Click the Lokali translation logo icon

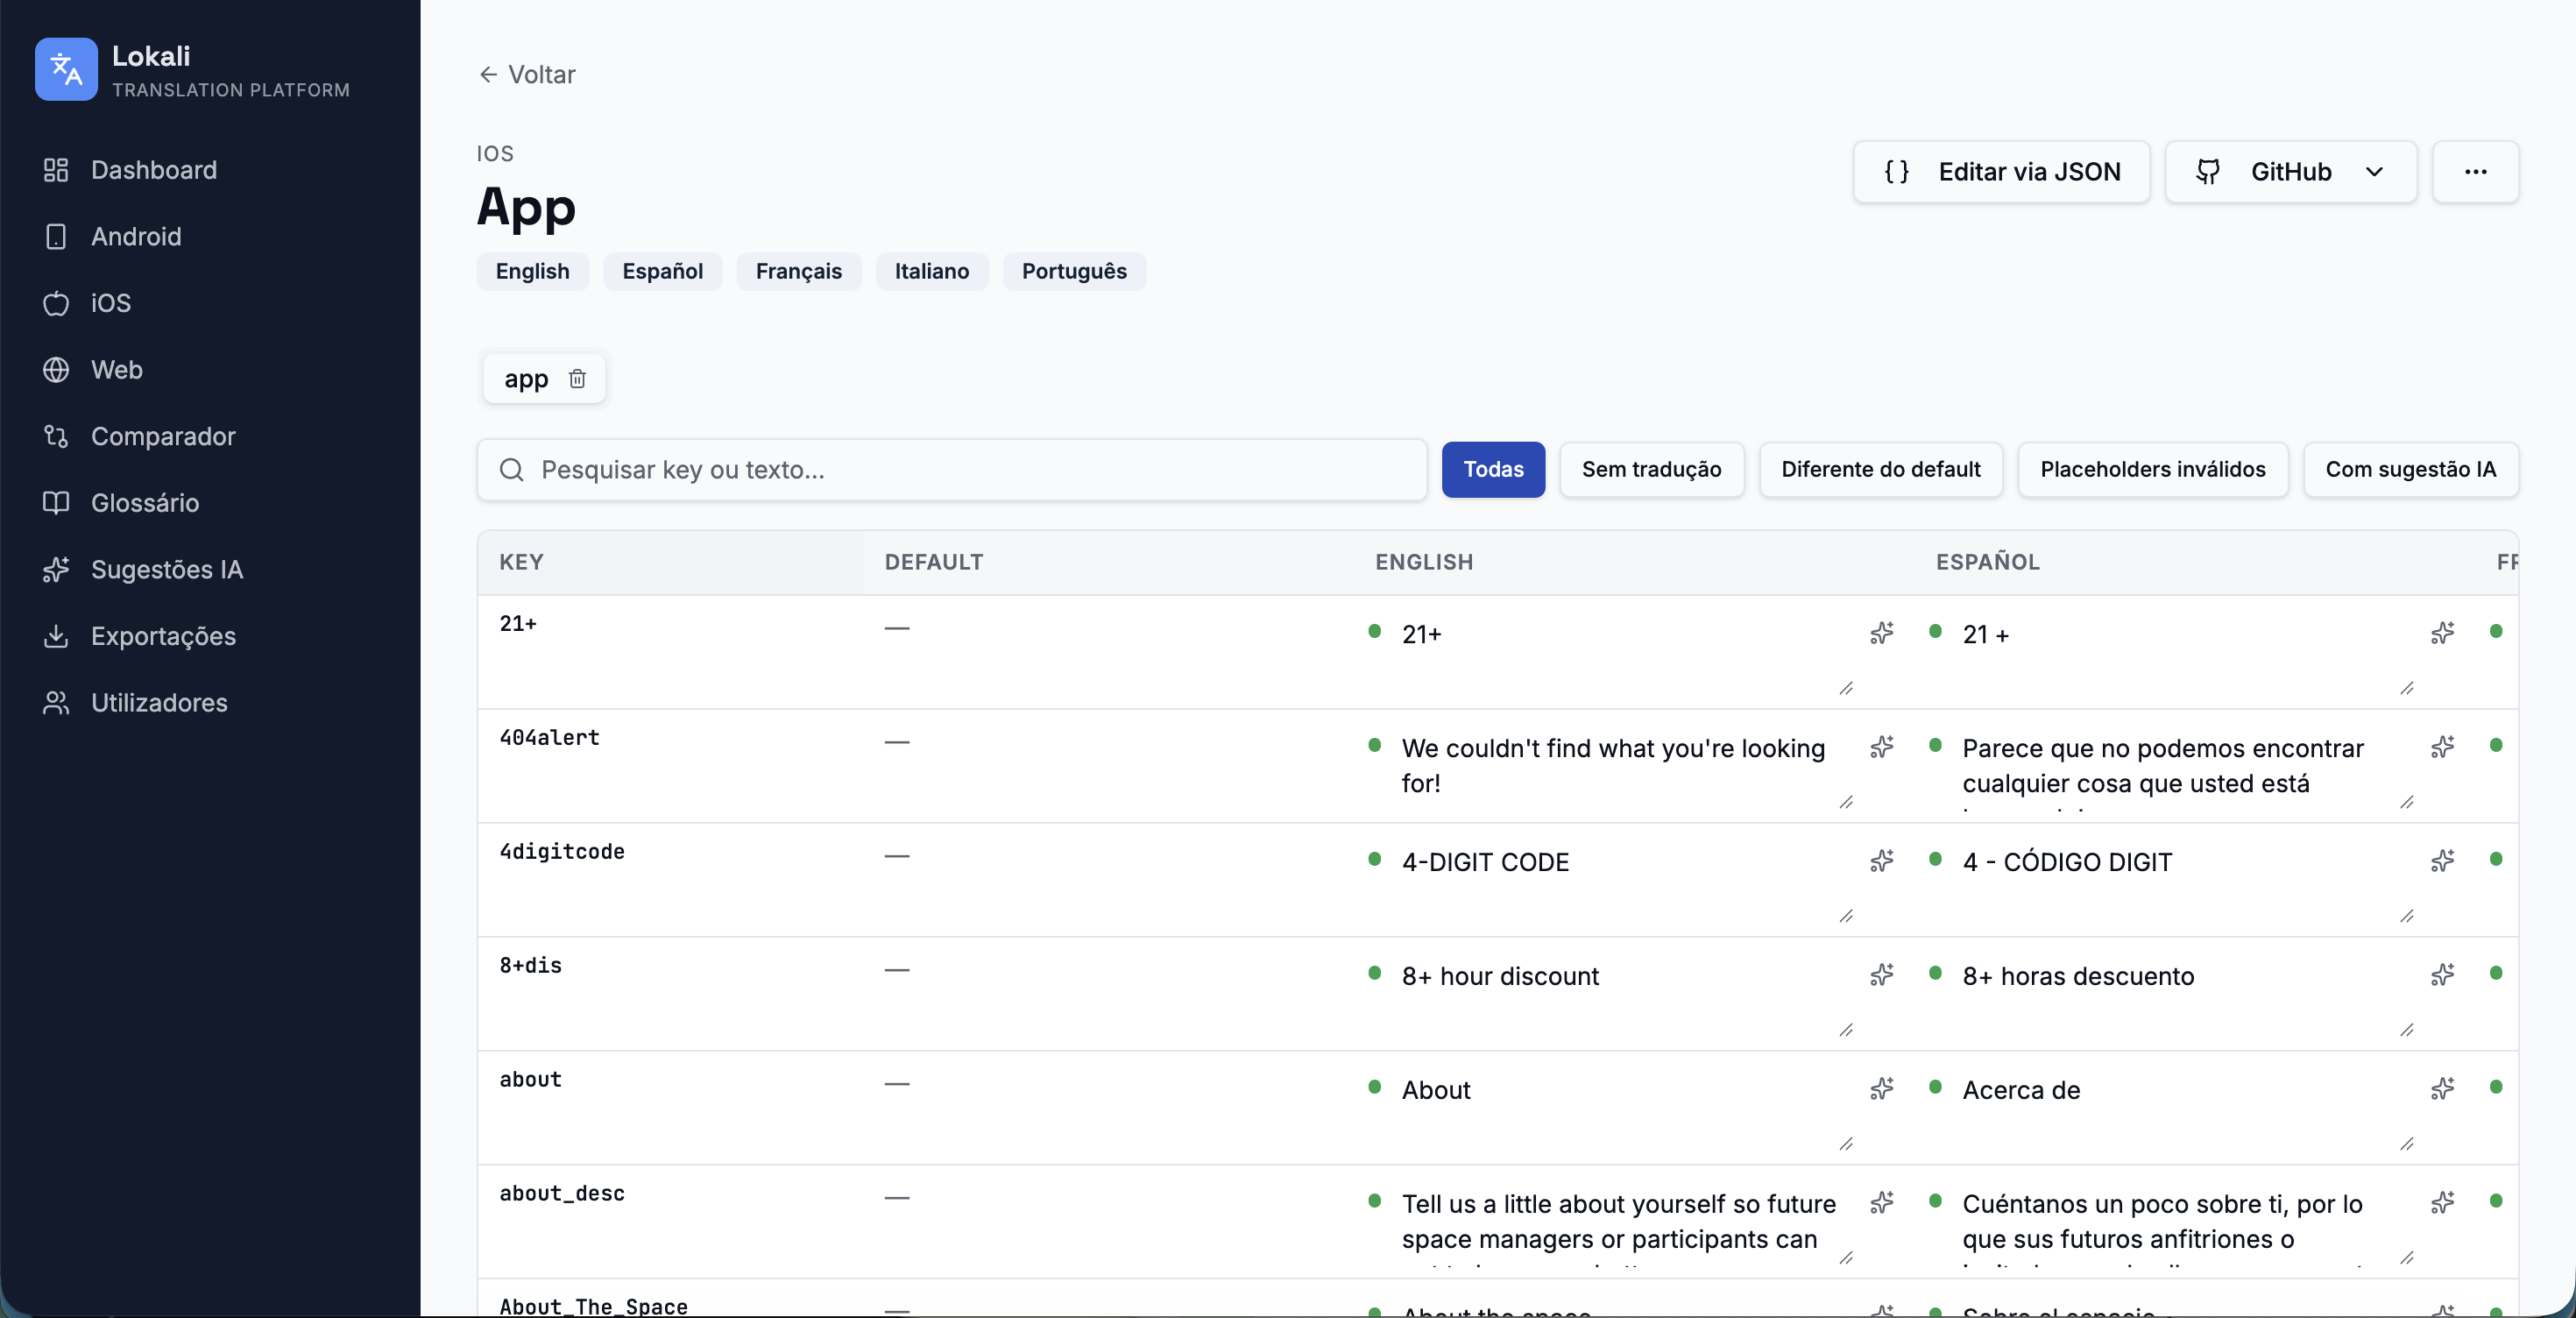(66, 69)
